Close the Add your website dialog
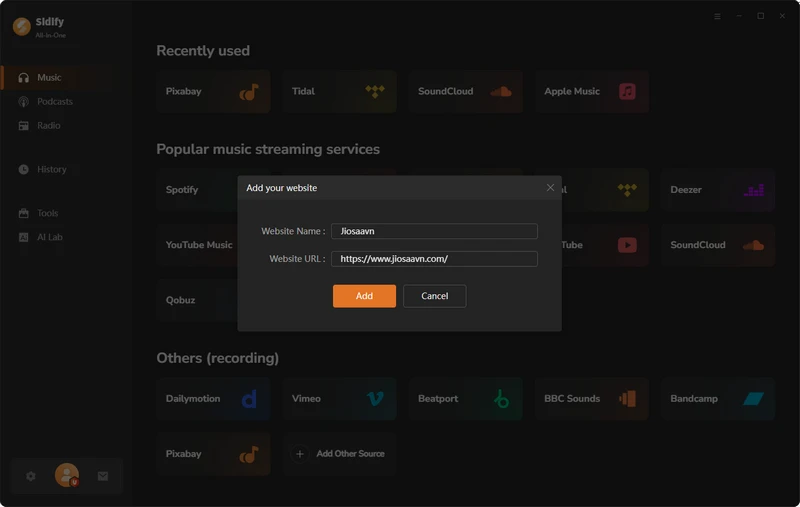Screen dimensions: 800x507 [550, 188]
